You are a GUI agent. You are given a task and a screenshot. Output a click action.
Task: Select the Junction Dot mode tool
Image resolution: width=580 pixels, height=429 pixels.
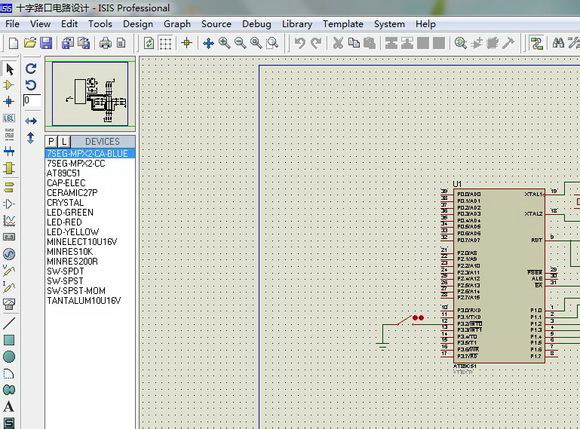pos(9,101)
